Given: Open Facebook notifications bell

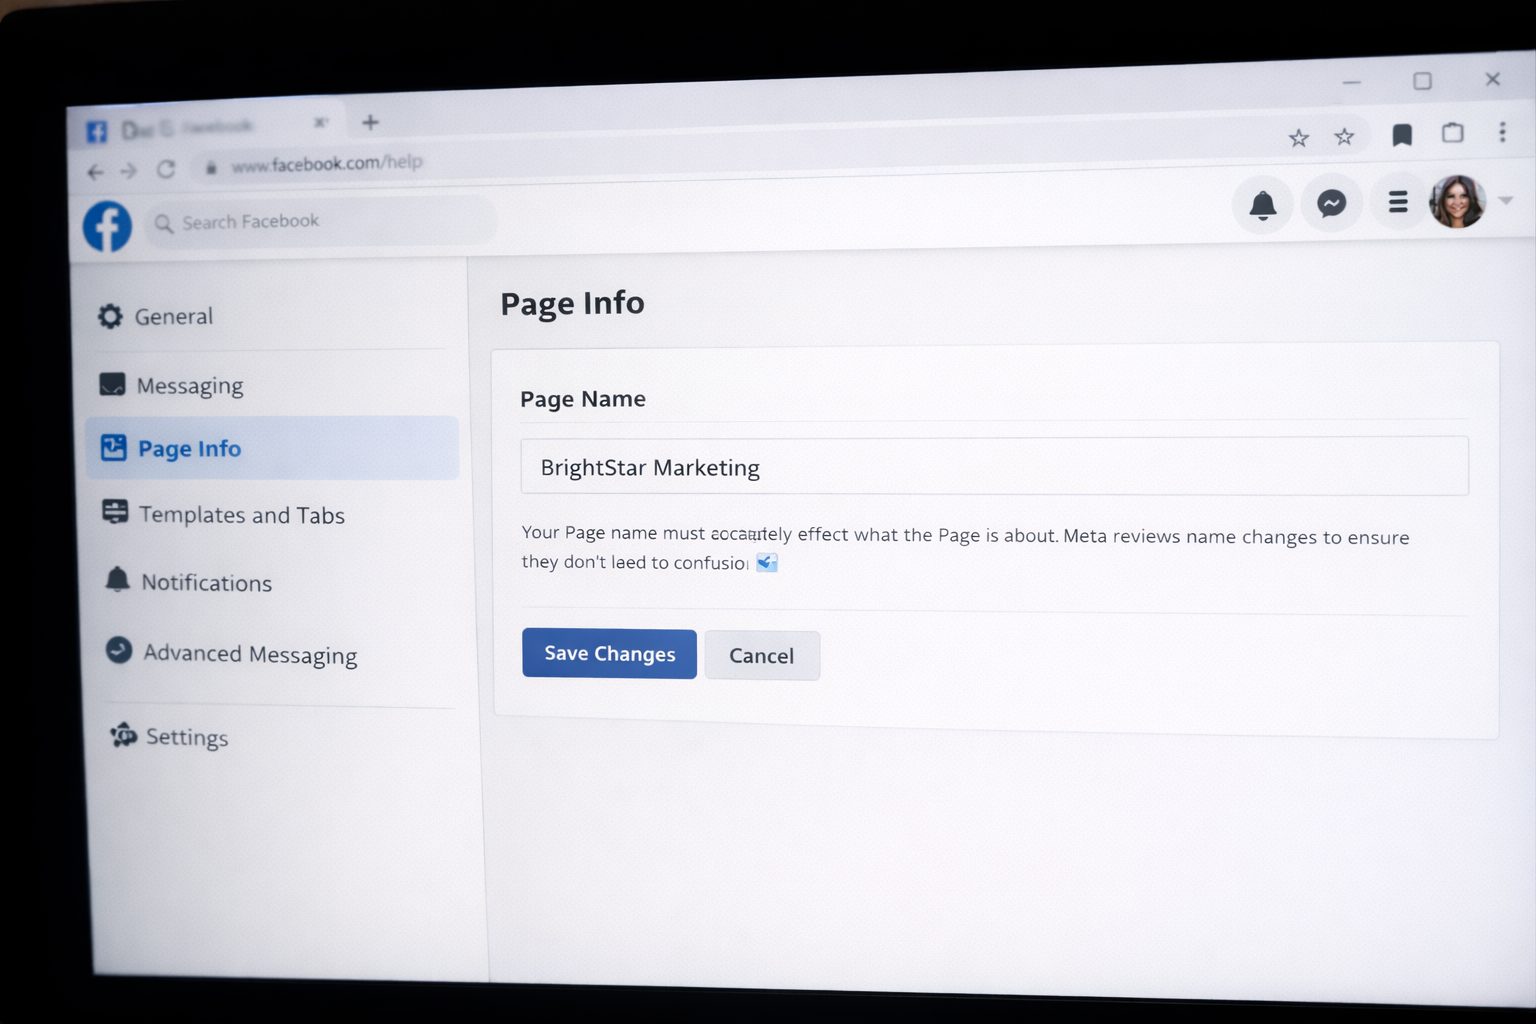Looking at the screenshot, I should [x=1262, y=205].
